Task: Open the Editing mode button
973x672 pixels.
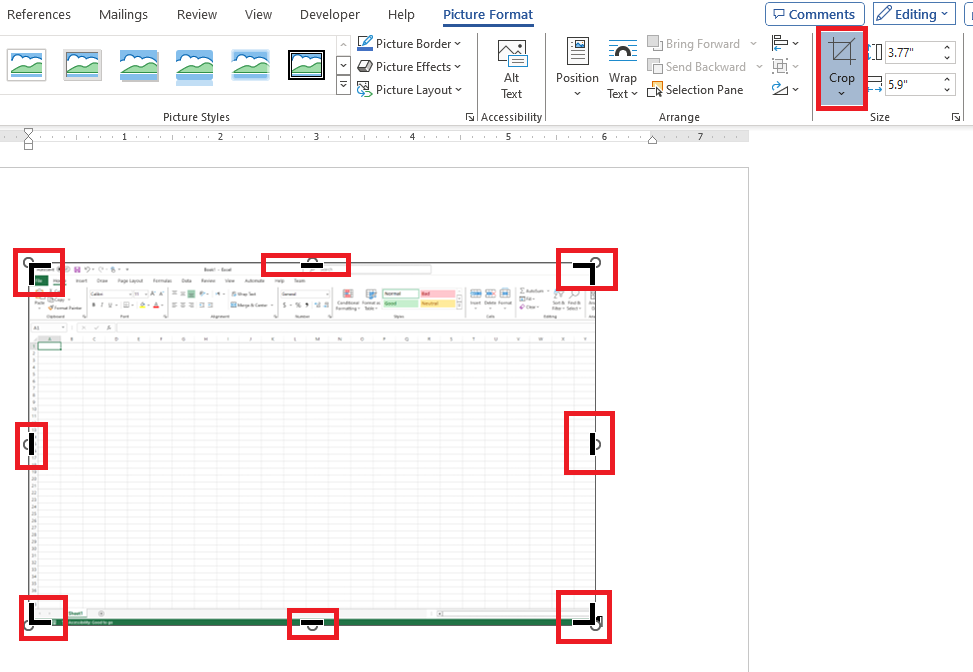Action: pos(912,15)
